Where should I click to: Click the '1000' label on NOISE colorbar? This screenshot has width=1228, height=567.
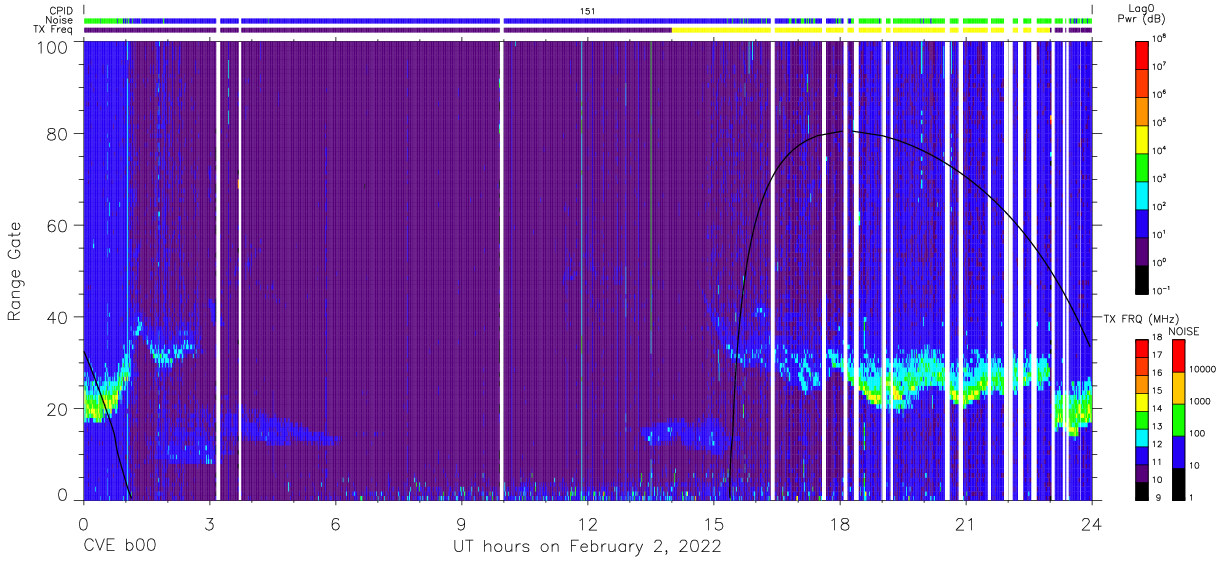(x=1202, y=401)
